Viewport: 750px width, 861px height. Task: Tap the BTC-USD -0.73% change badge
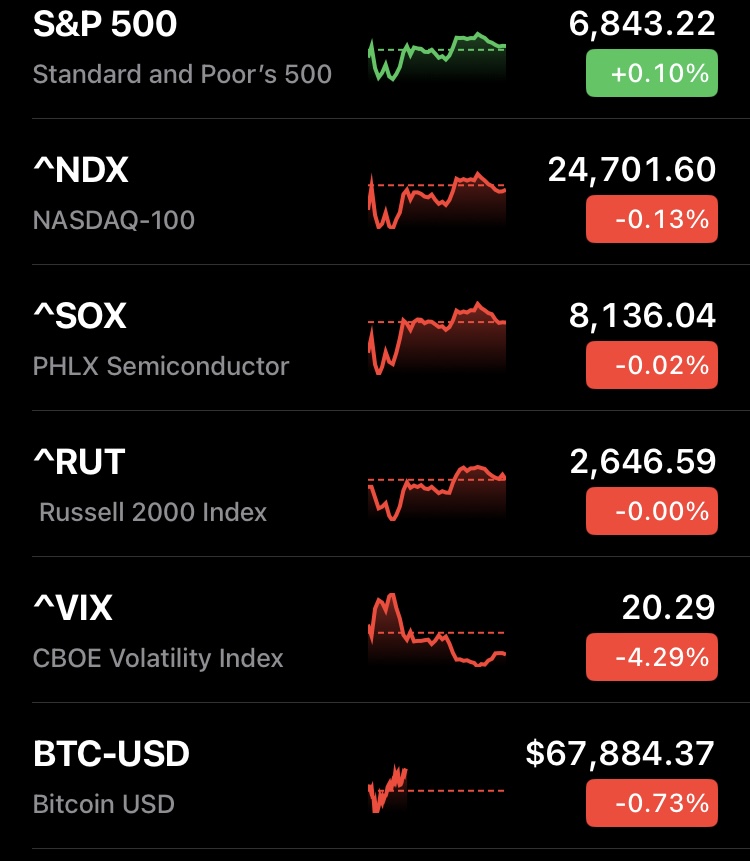tap(651, 803)
